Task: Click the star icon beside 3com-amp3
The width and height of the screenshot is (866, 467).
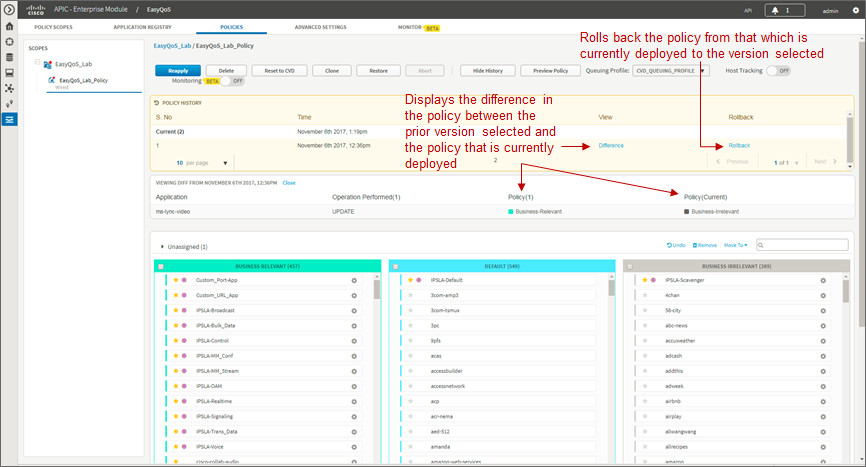Action: click(410, 295)
